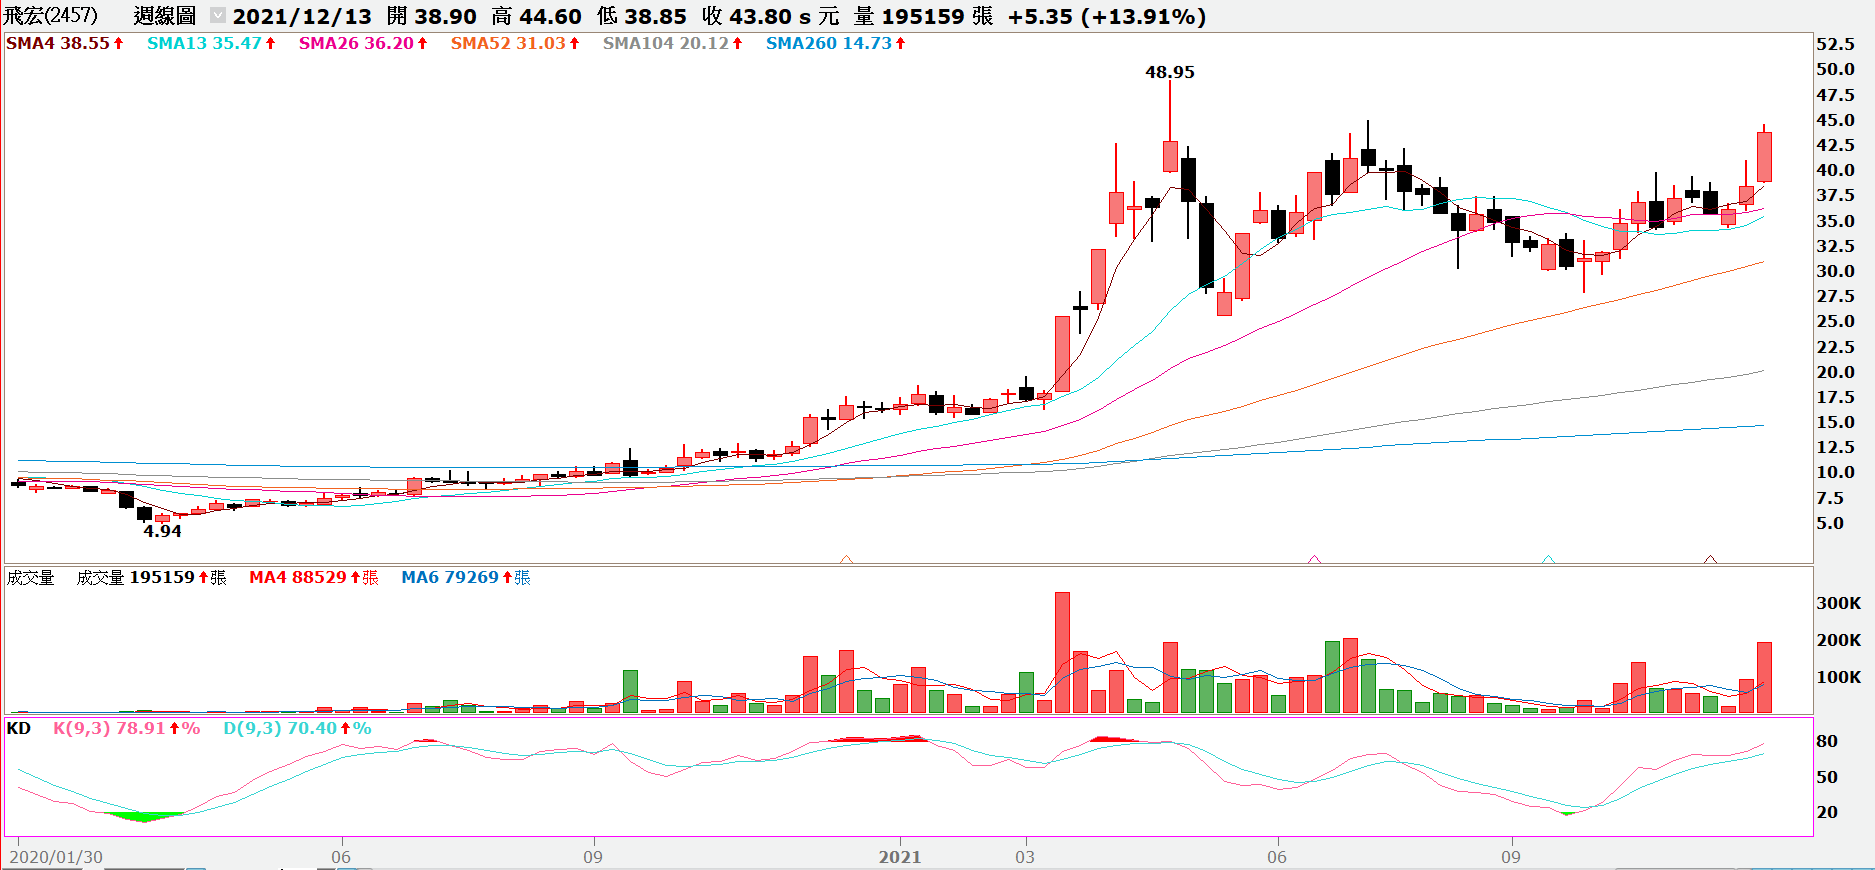Click the SMA52 31.03 indicator label
The image size is (1875, 870).
(508, 43)
